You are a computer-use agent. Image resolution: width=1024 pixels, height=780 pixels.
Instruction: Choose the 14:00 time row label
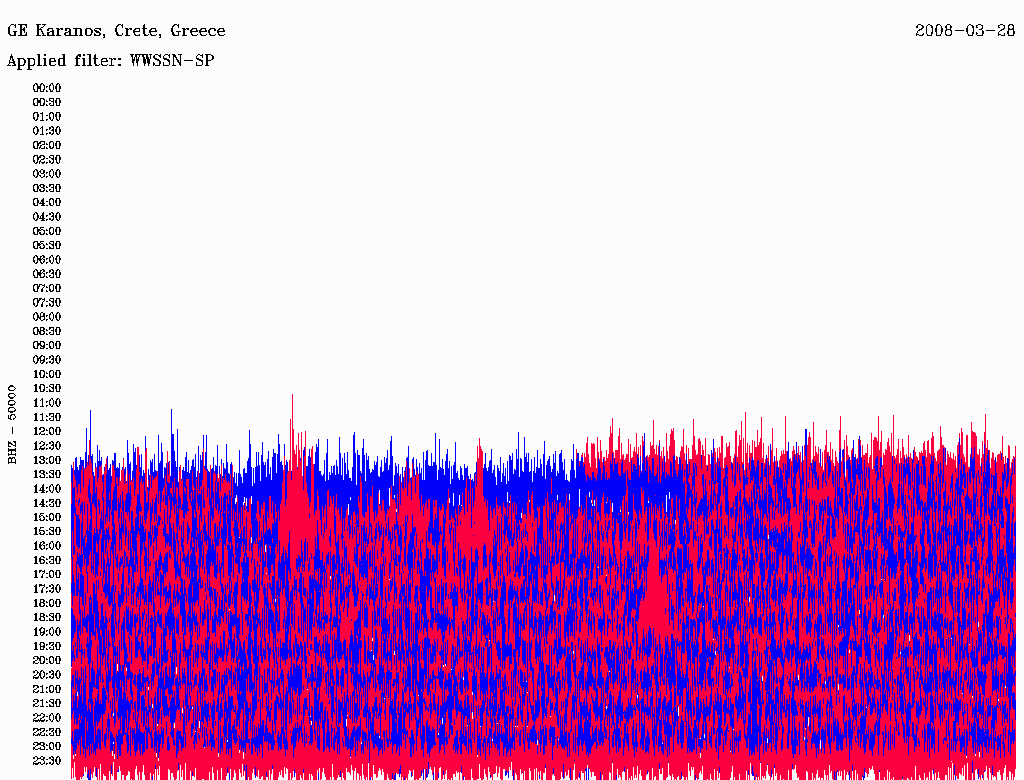coord(47,488)
